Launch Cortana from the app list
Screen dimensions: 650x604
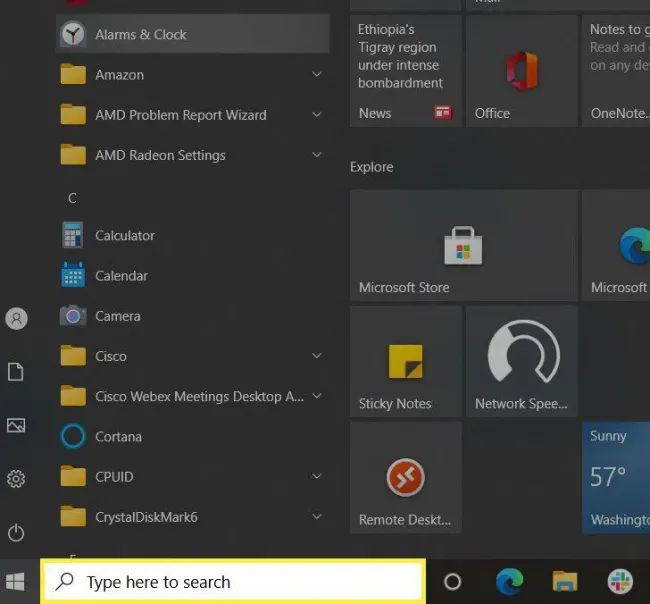click(117, 437)
